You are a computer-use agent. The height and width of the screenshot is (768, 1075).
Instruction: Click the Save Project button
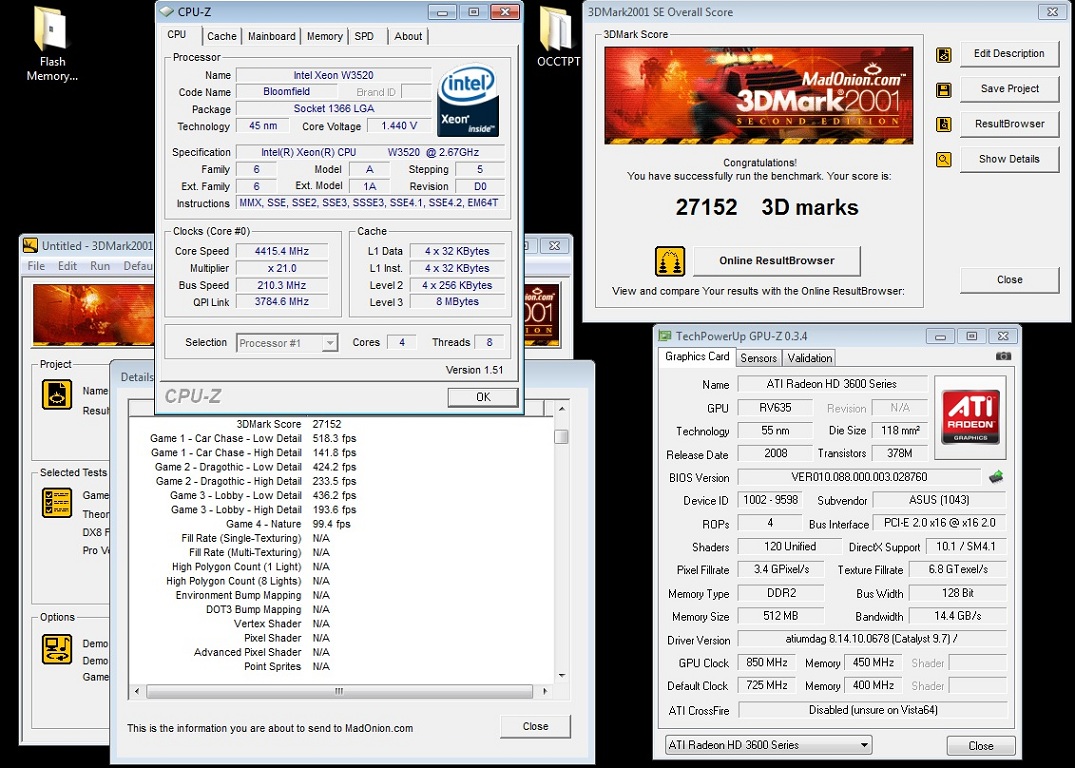point(1009,88)
